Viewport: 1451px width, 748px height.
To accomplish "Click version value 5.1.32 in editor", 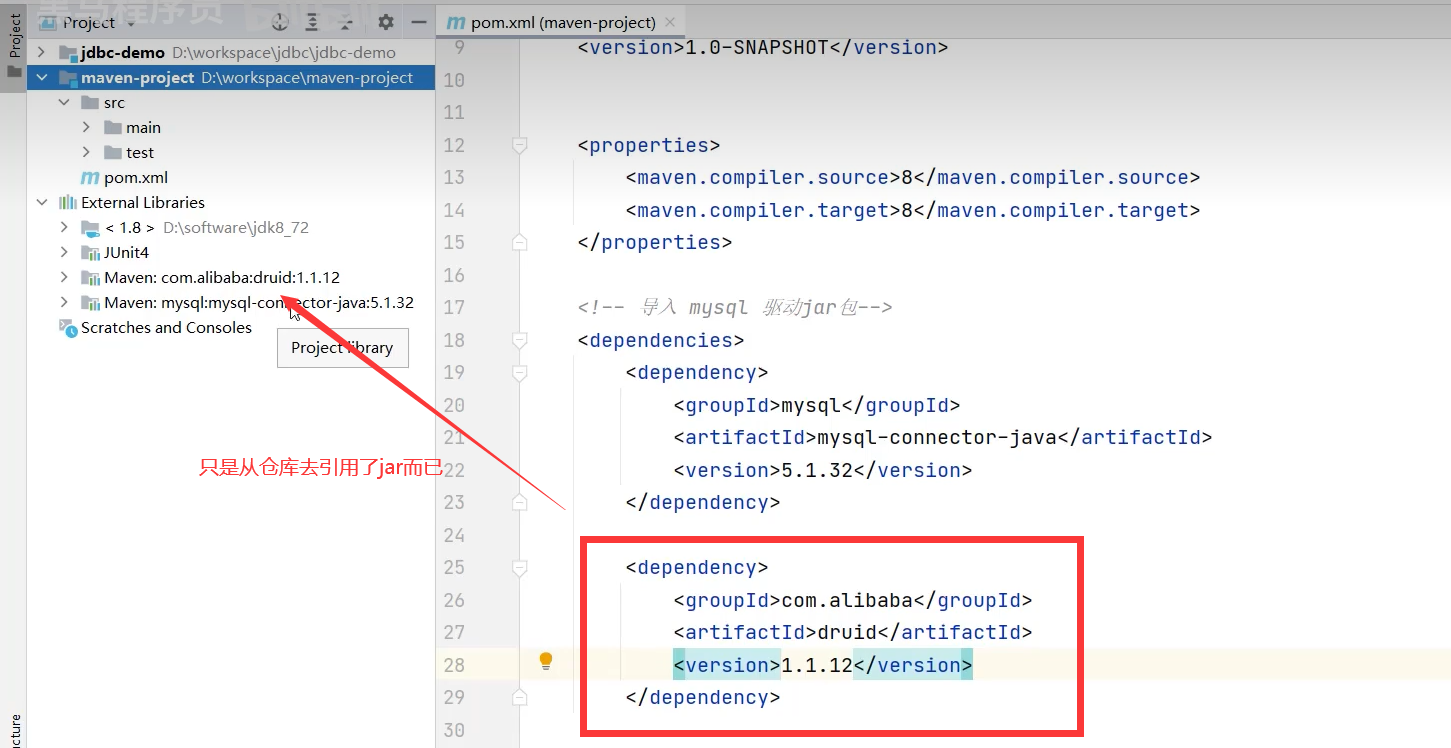I will (x=817, y=470).
